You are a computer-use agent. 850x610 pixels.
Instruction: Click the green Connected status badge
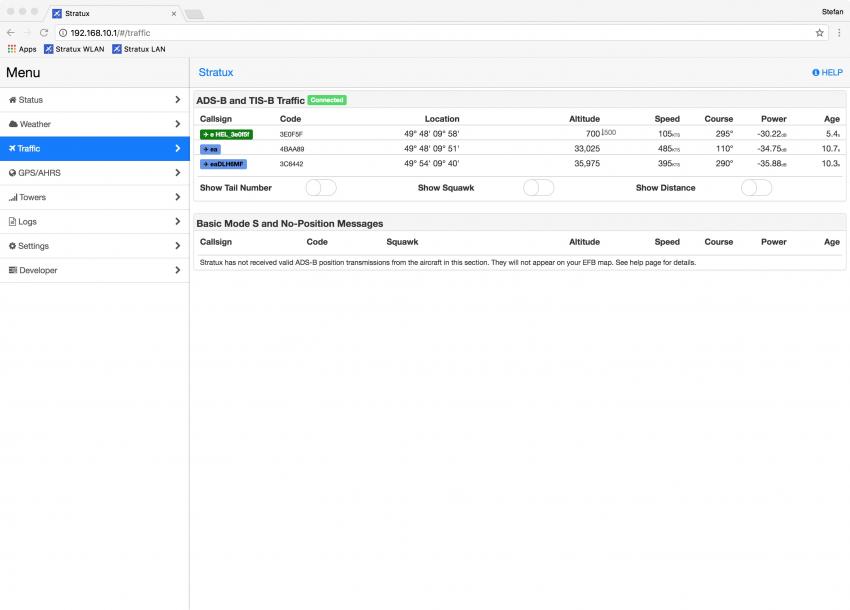327,100
